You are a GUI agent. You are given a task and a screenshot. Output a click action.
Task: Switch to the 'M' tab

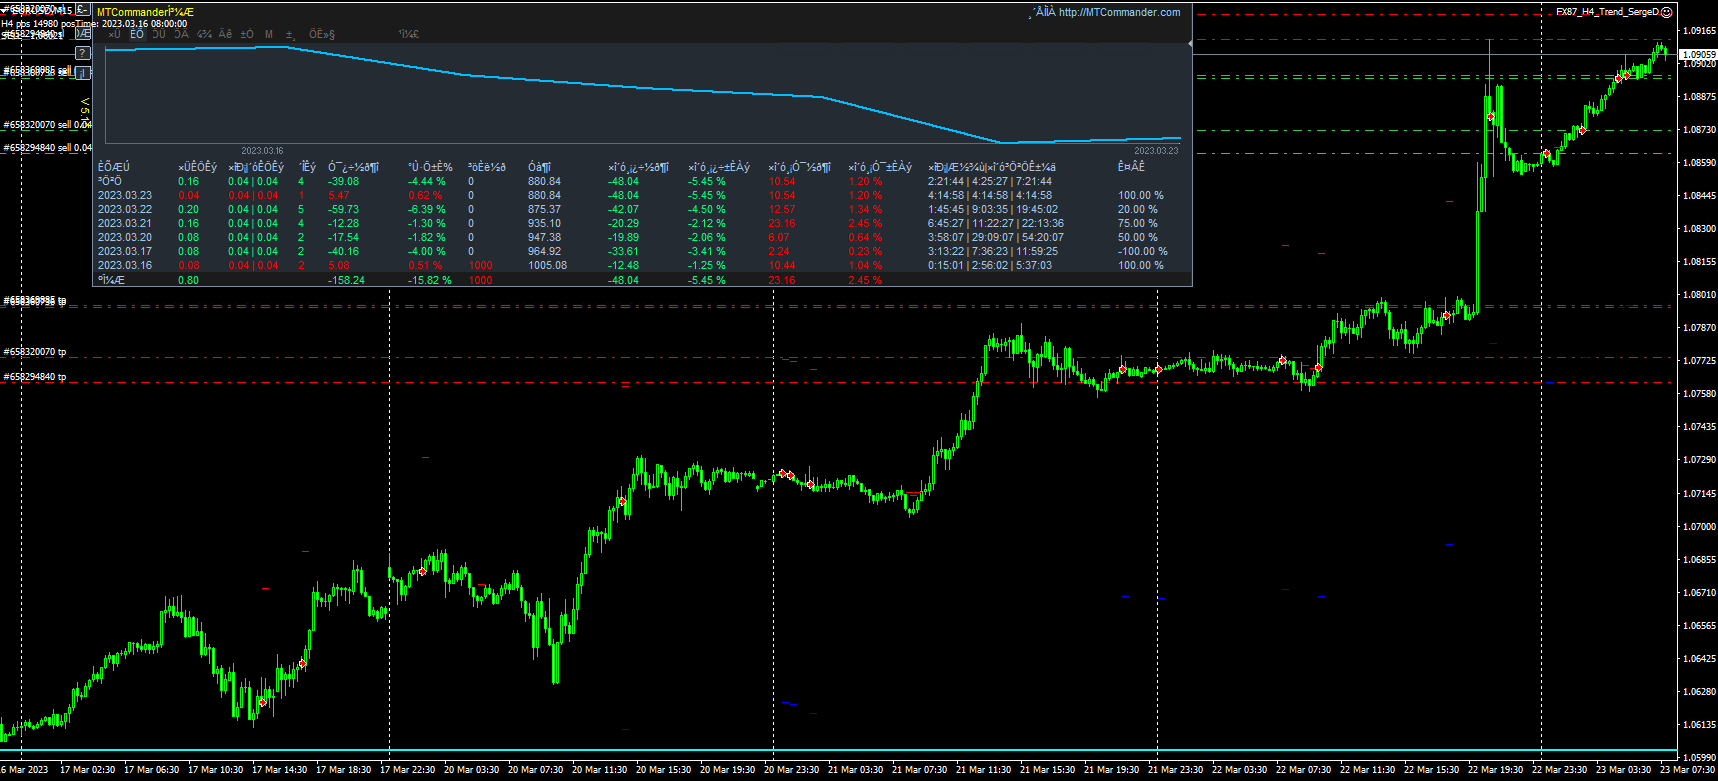coord(268,34)
